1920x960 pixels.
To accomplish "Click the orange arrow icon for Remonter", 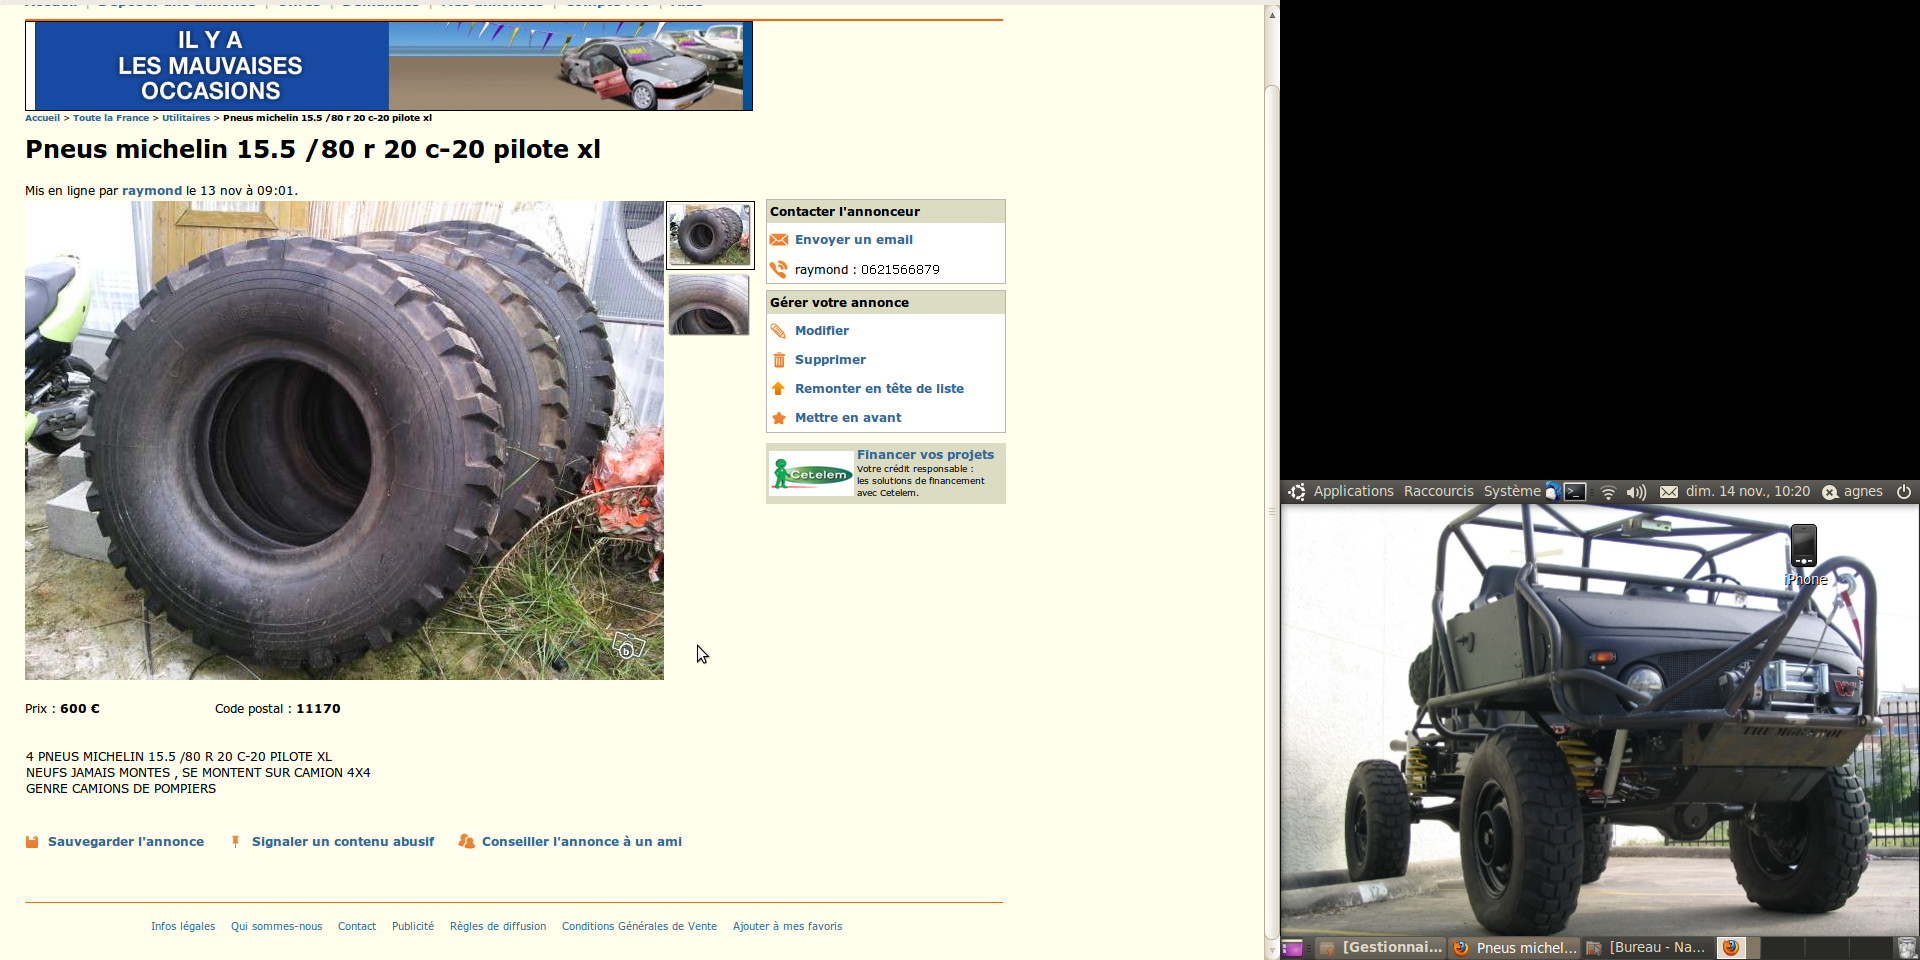I will click(x=778, y=389).
